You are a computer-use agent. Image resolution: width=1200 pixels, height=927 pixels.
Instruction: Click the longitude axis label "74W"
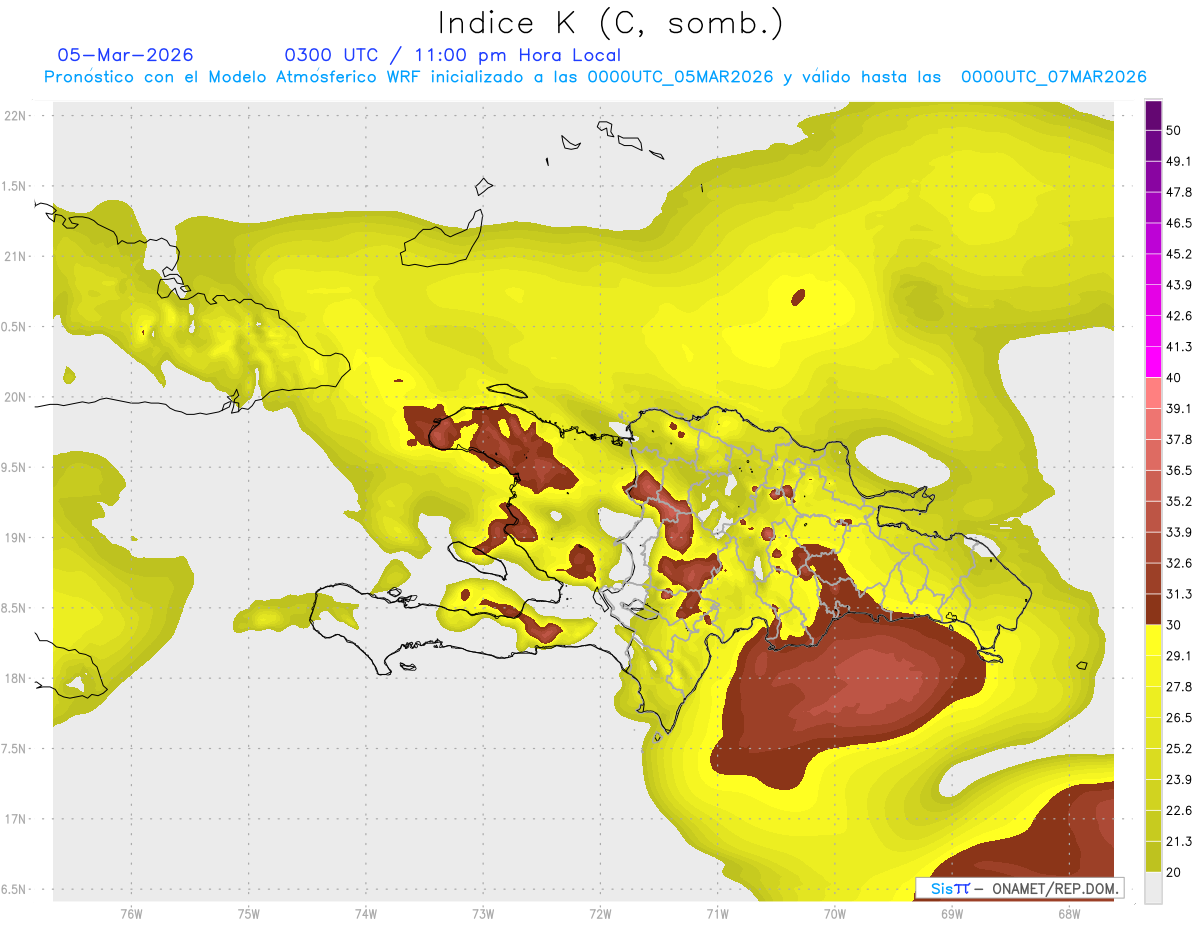365,913
